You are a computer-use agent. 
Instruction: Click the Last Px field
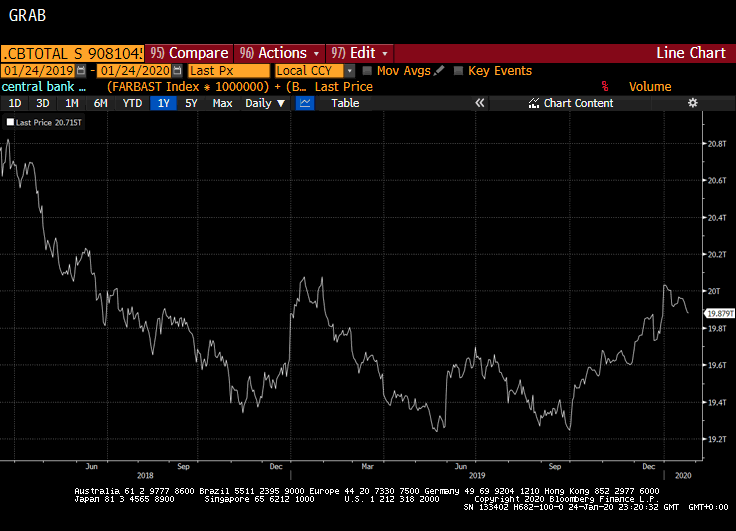click(229, 71)
